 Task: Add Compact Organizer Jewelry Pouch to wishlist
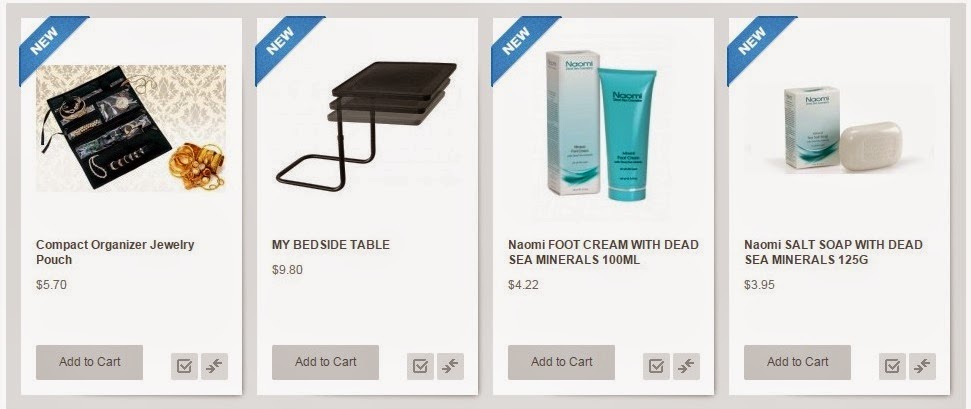[x=185, y=366]
